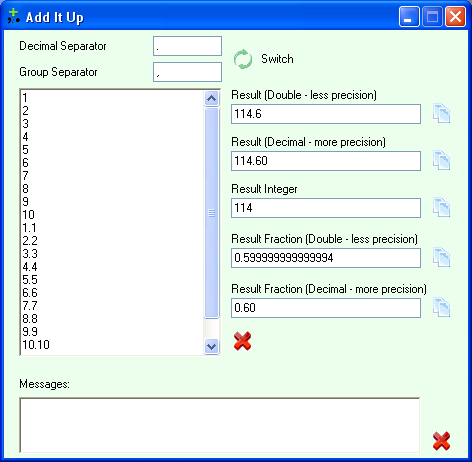The image size is (472, 462).
Task: Click the line reading 3.3
Action: pyautogui.click(x=30, y=254)
